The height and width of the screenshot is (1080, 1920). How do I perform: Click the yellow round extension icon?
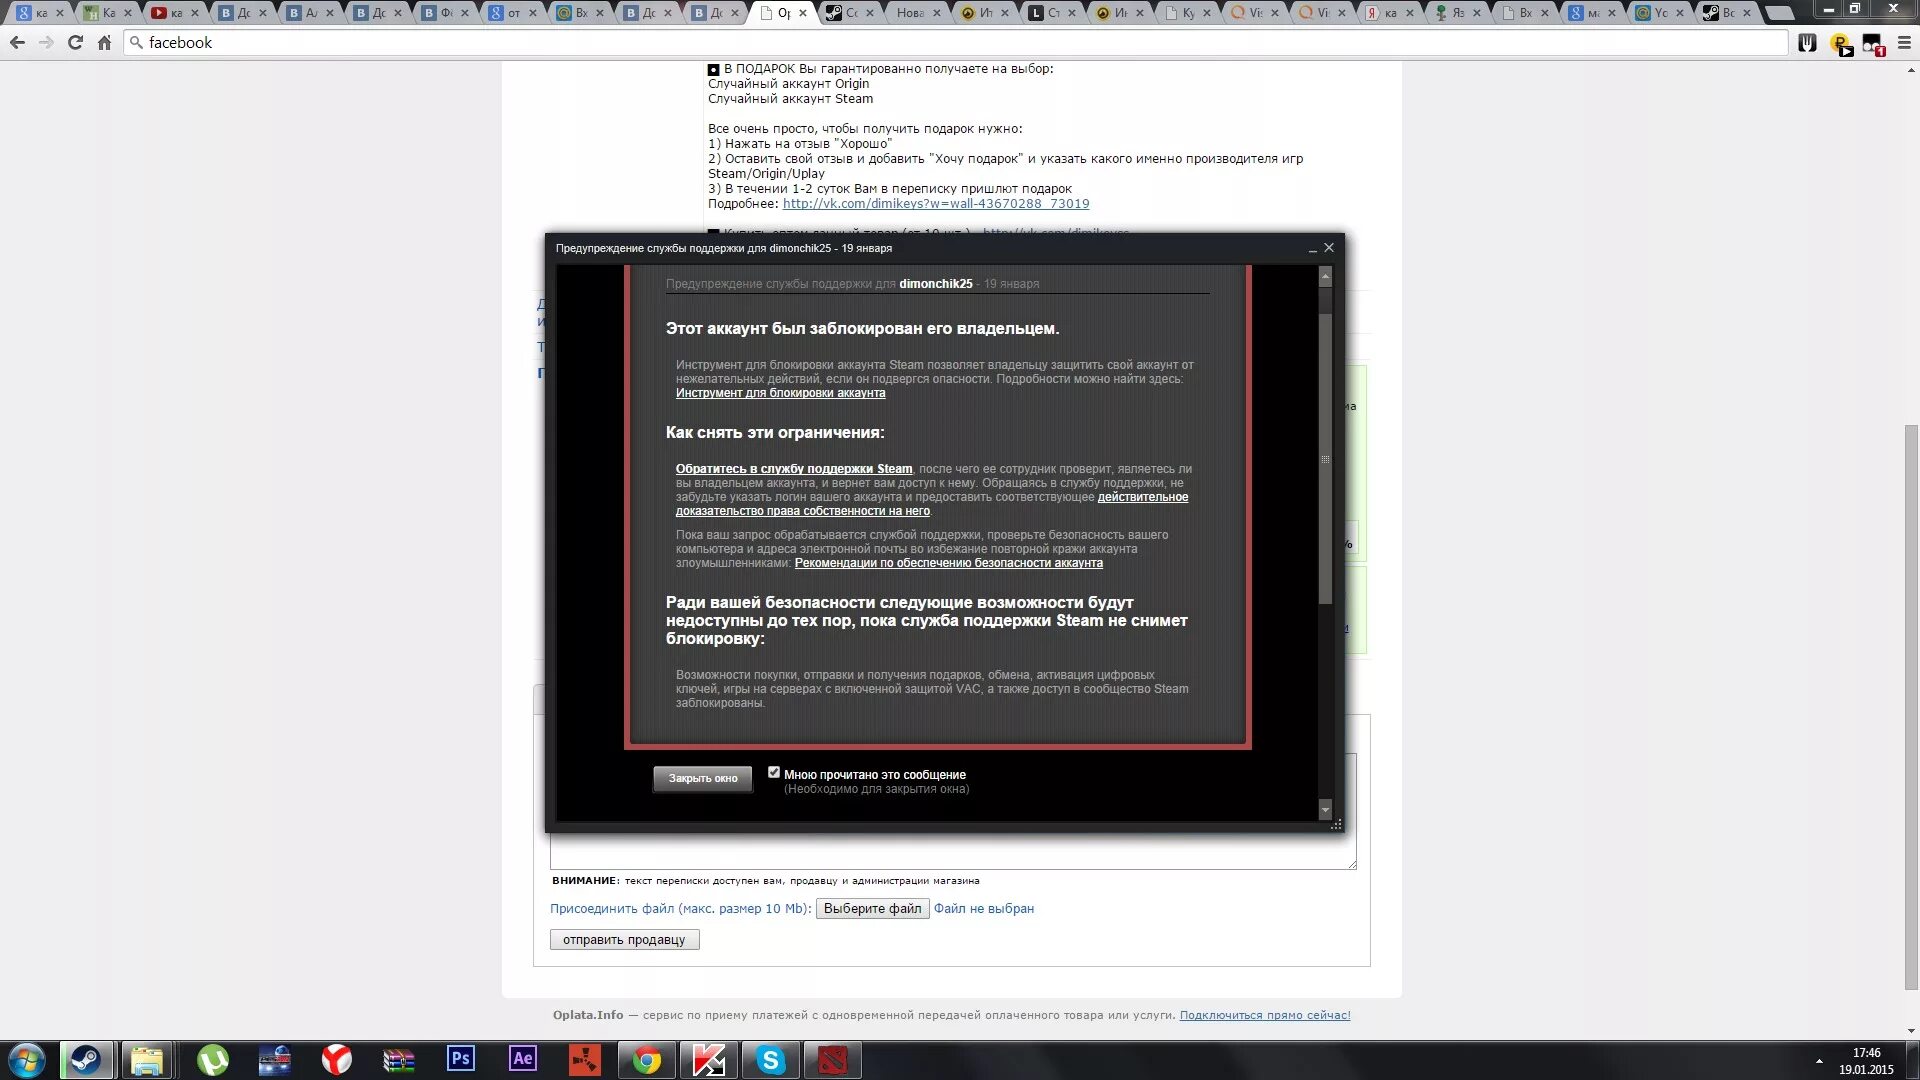(1840, 43)
